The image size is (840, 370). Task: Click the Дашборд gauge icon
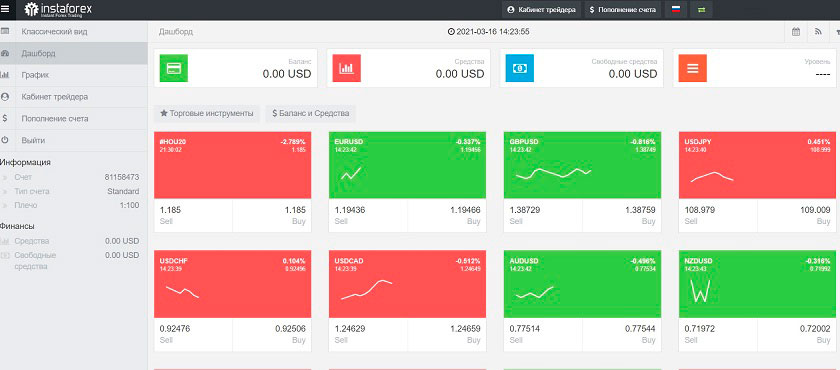[x=5, y=54]
